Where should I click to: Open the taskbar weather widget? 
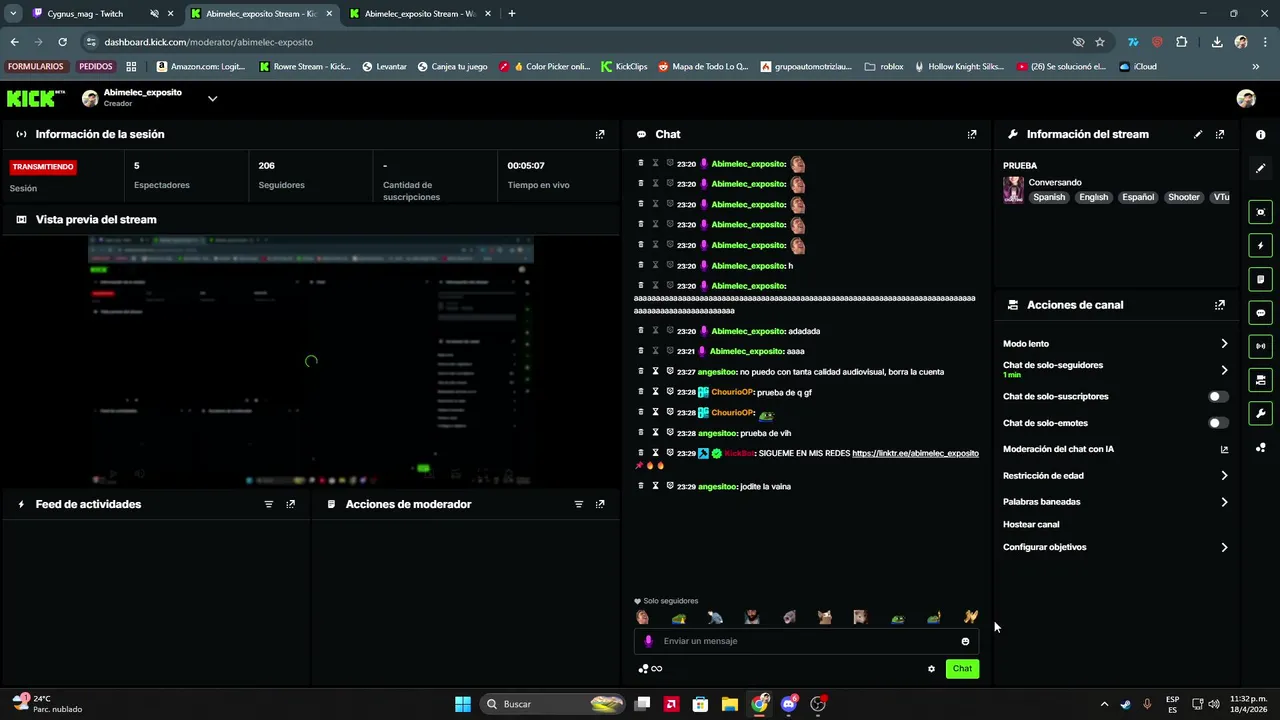pyautogui.click(x=48, y=704)
